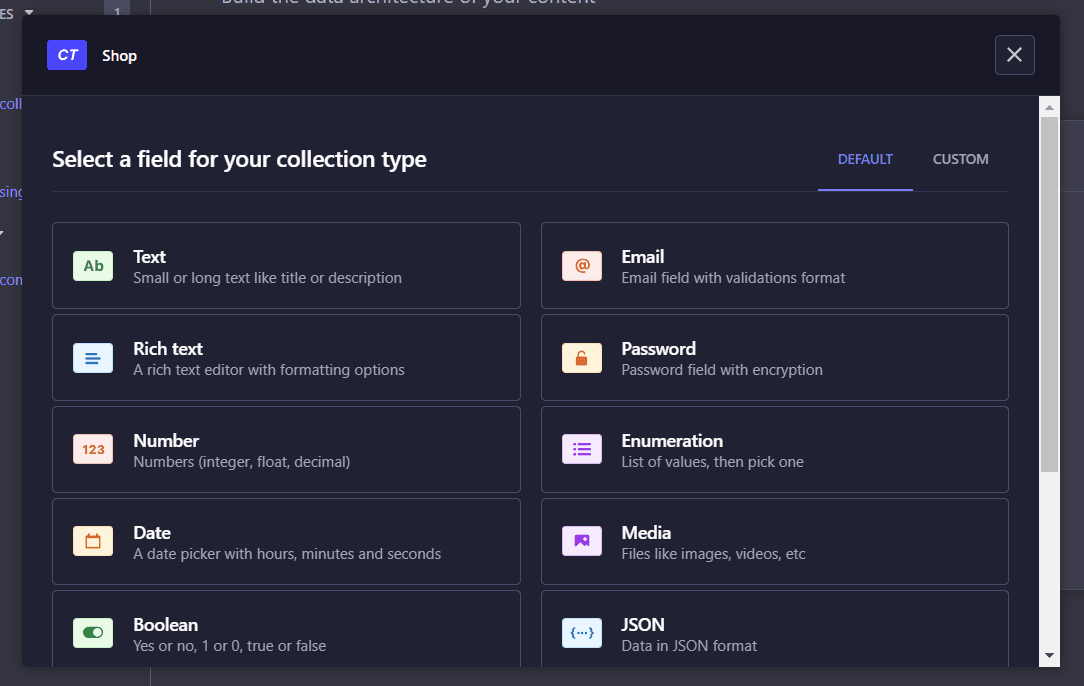Click the scrollbar down arrow
The height and width of the screenshot is (686, 1084).
[x=1049, y=656]
